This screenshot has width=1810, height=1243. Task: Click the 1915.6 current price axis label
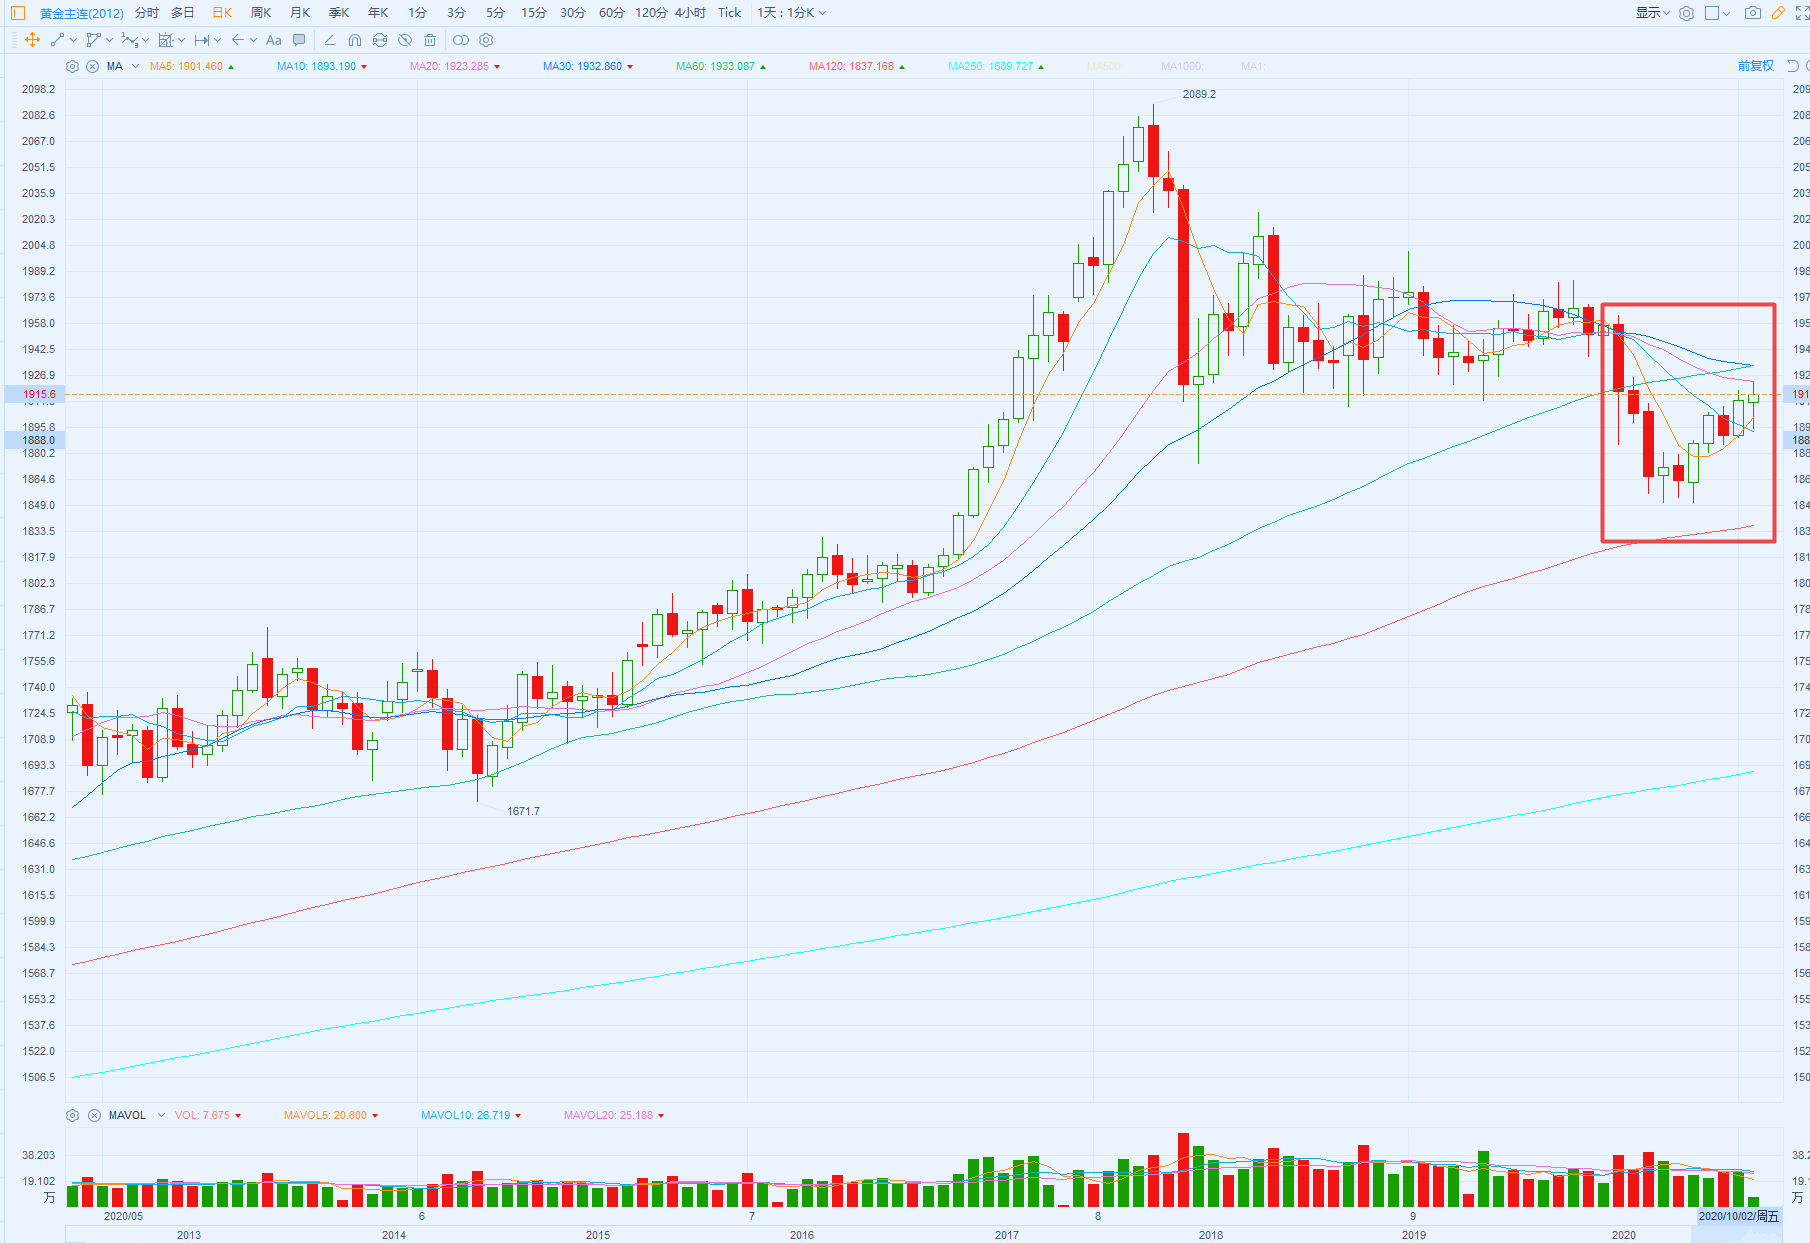point(36,394)
